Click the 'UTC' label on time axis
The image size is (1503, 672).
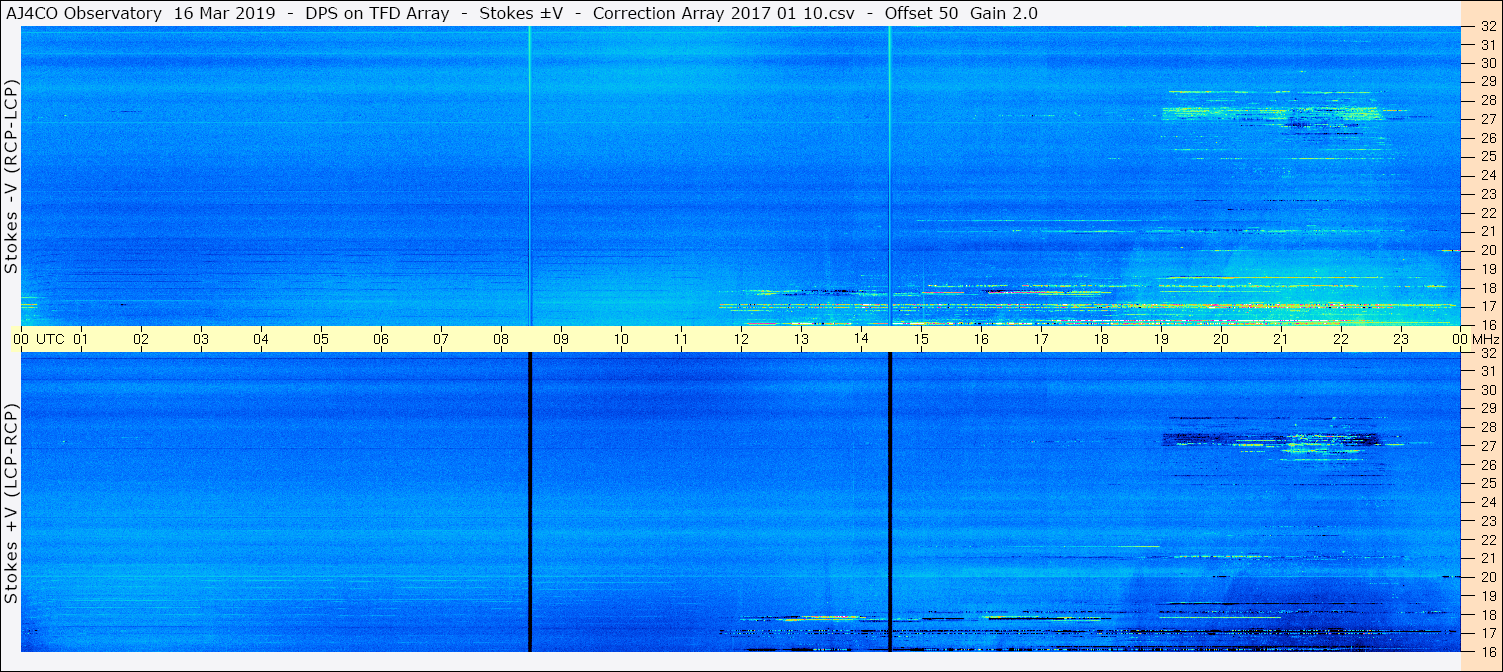(49, 339)
